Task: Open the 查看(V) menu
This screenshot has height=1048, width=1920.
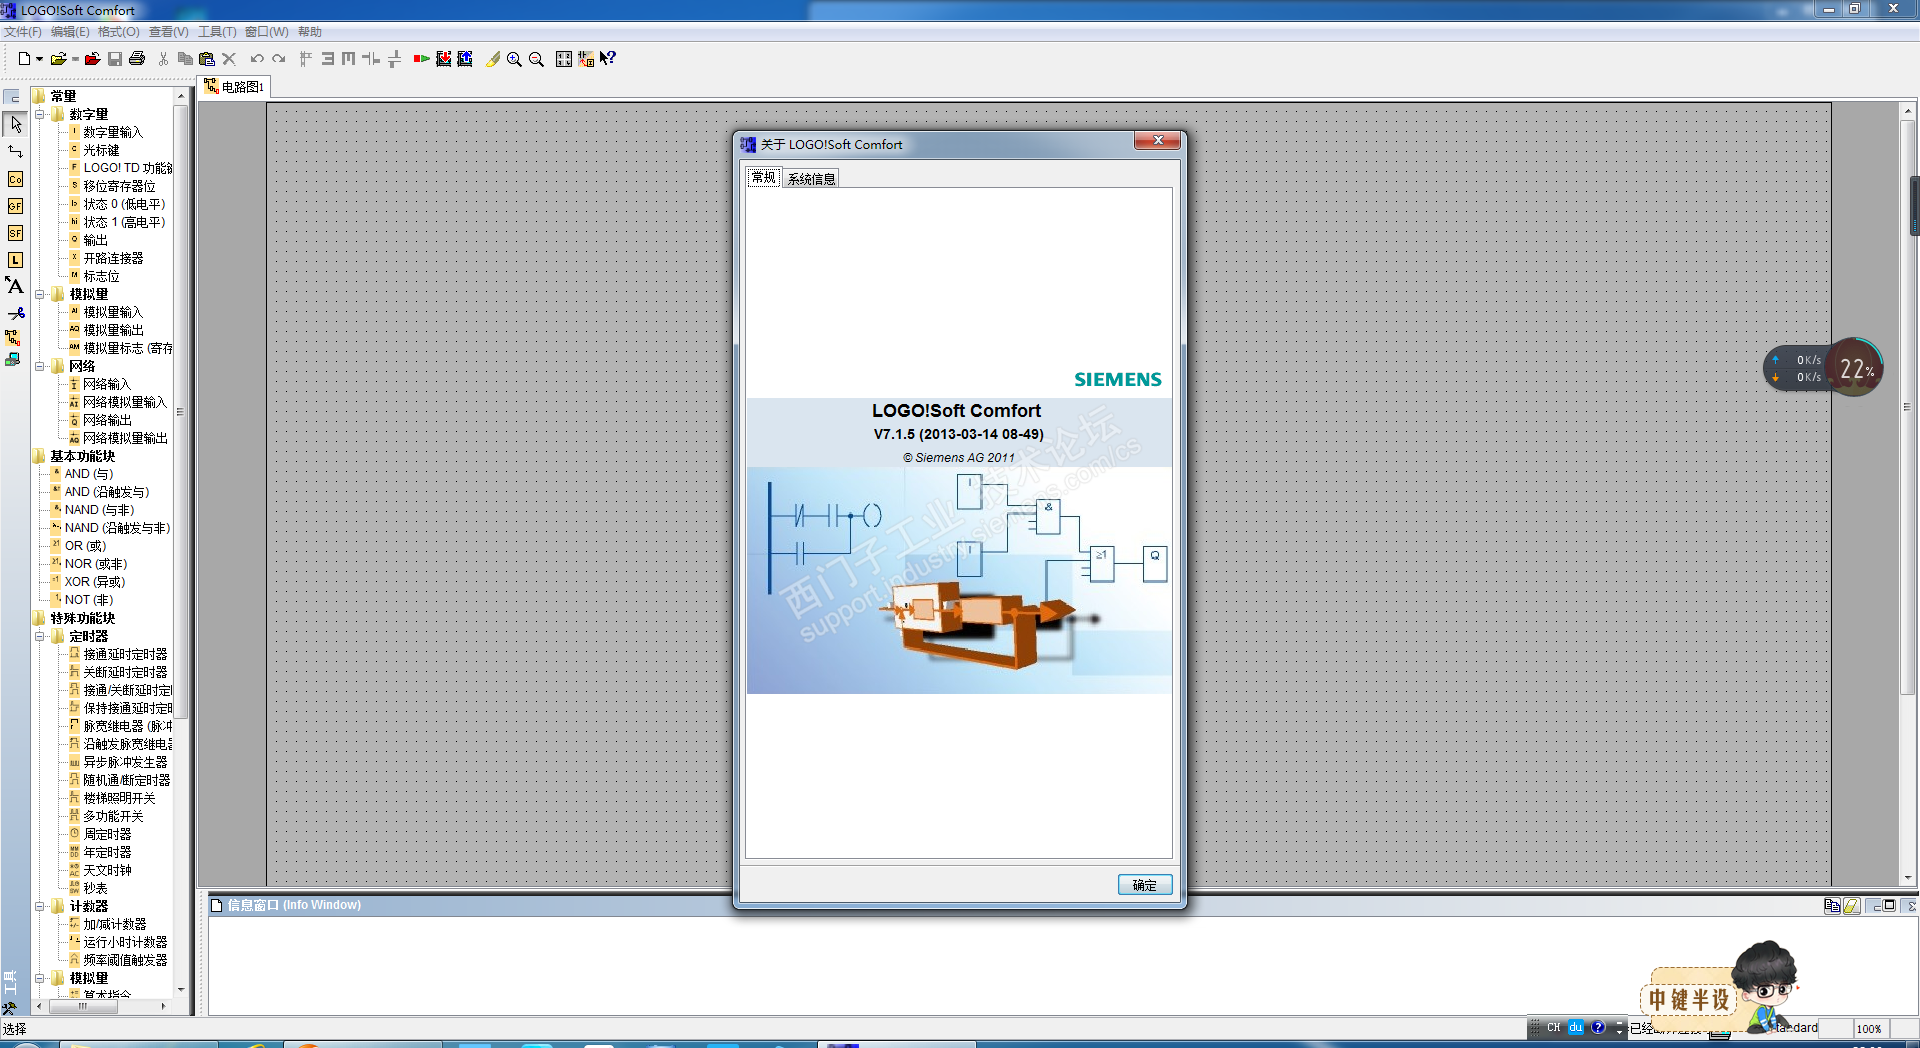Action: (168, 32)
